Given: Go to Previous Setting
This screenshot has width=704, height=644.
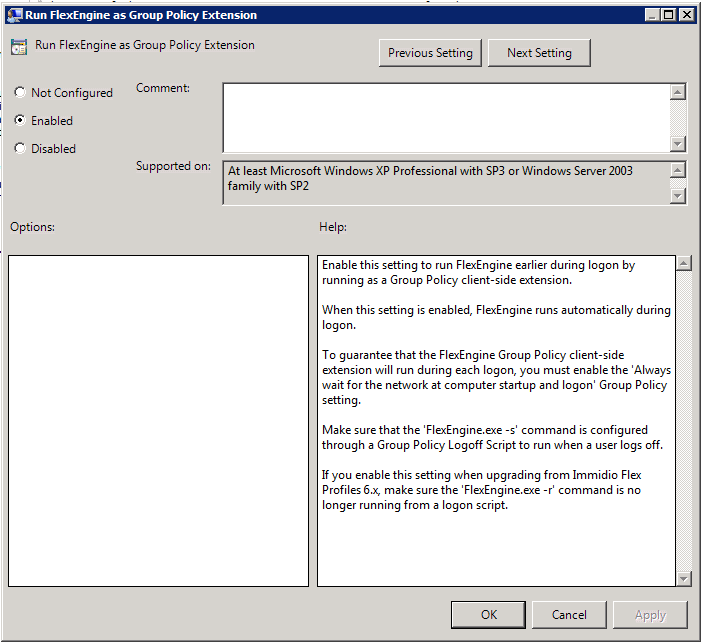Looking at the screenshot, I should 431,53.
